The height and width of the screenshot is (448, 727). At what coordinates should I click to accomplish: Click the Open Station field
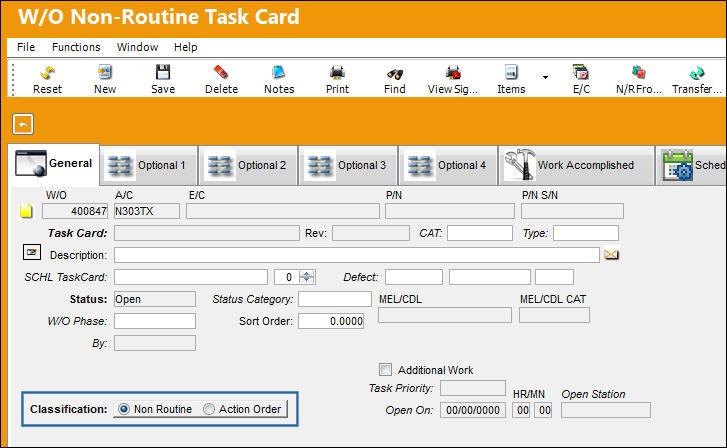coord(606,410)
